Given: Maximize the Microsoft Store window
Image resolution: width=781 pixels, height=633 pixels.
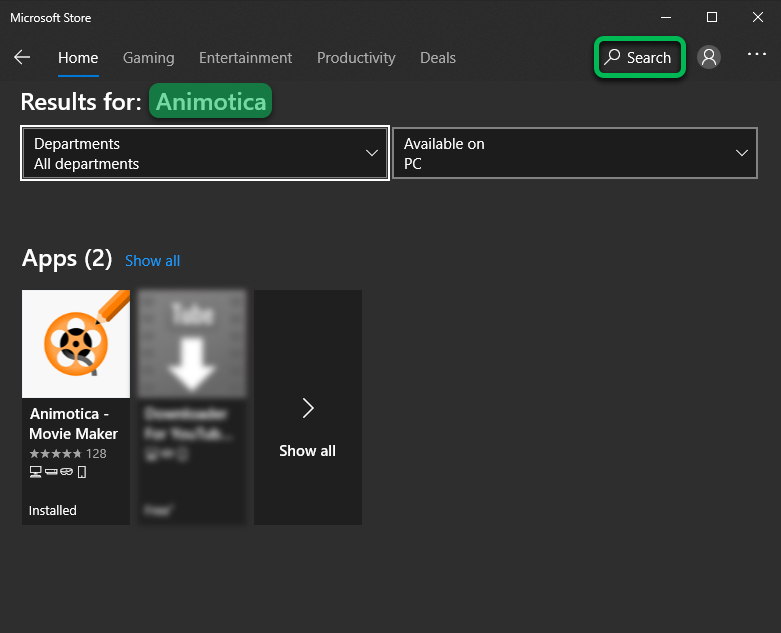Looking at the screenshot, I should pos(712,17).
